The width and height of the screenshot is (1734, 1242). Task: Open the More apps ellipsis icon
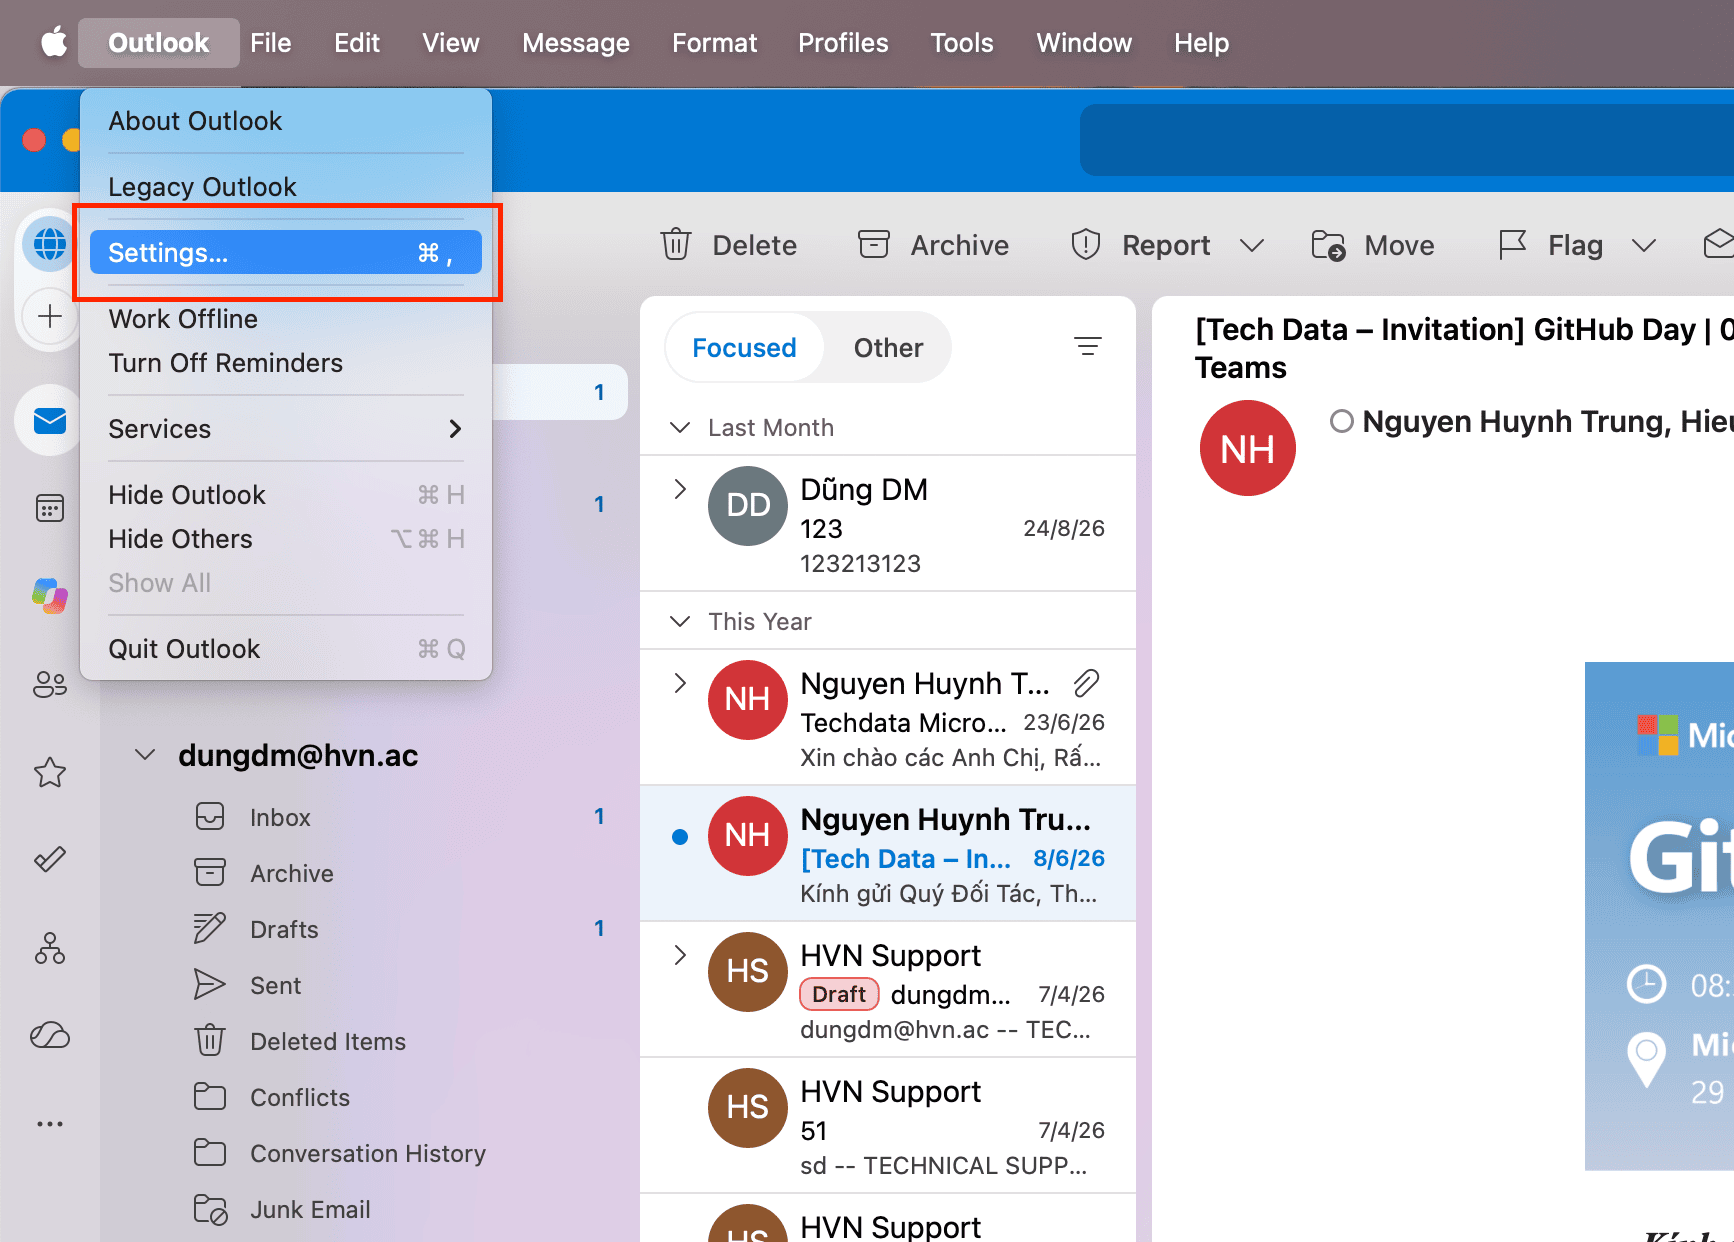click(x=50, y=1124)
